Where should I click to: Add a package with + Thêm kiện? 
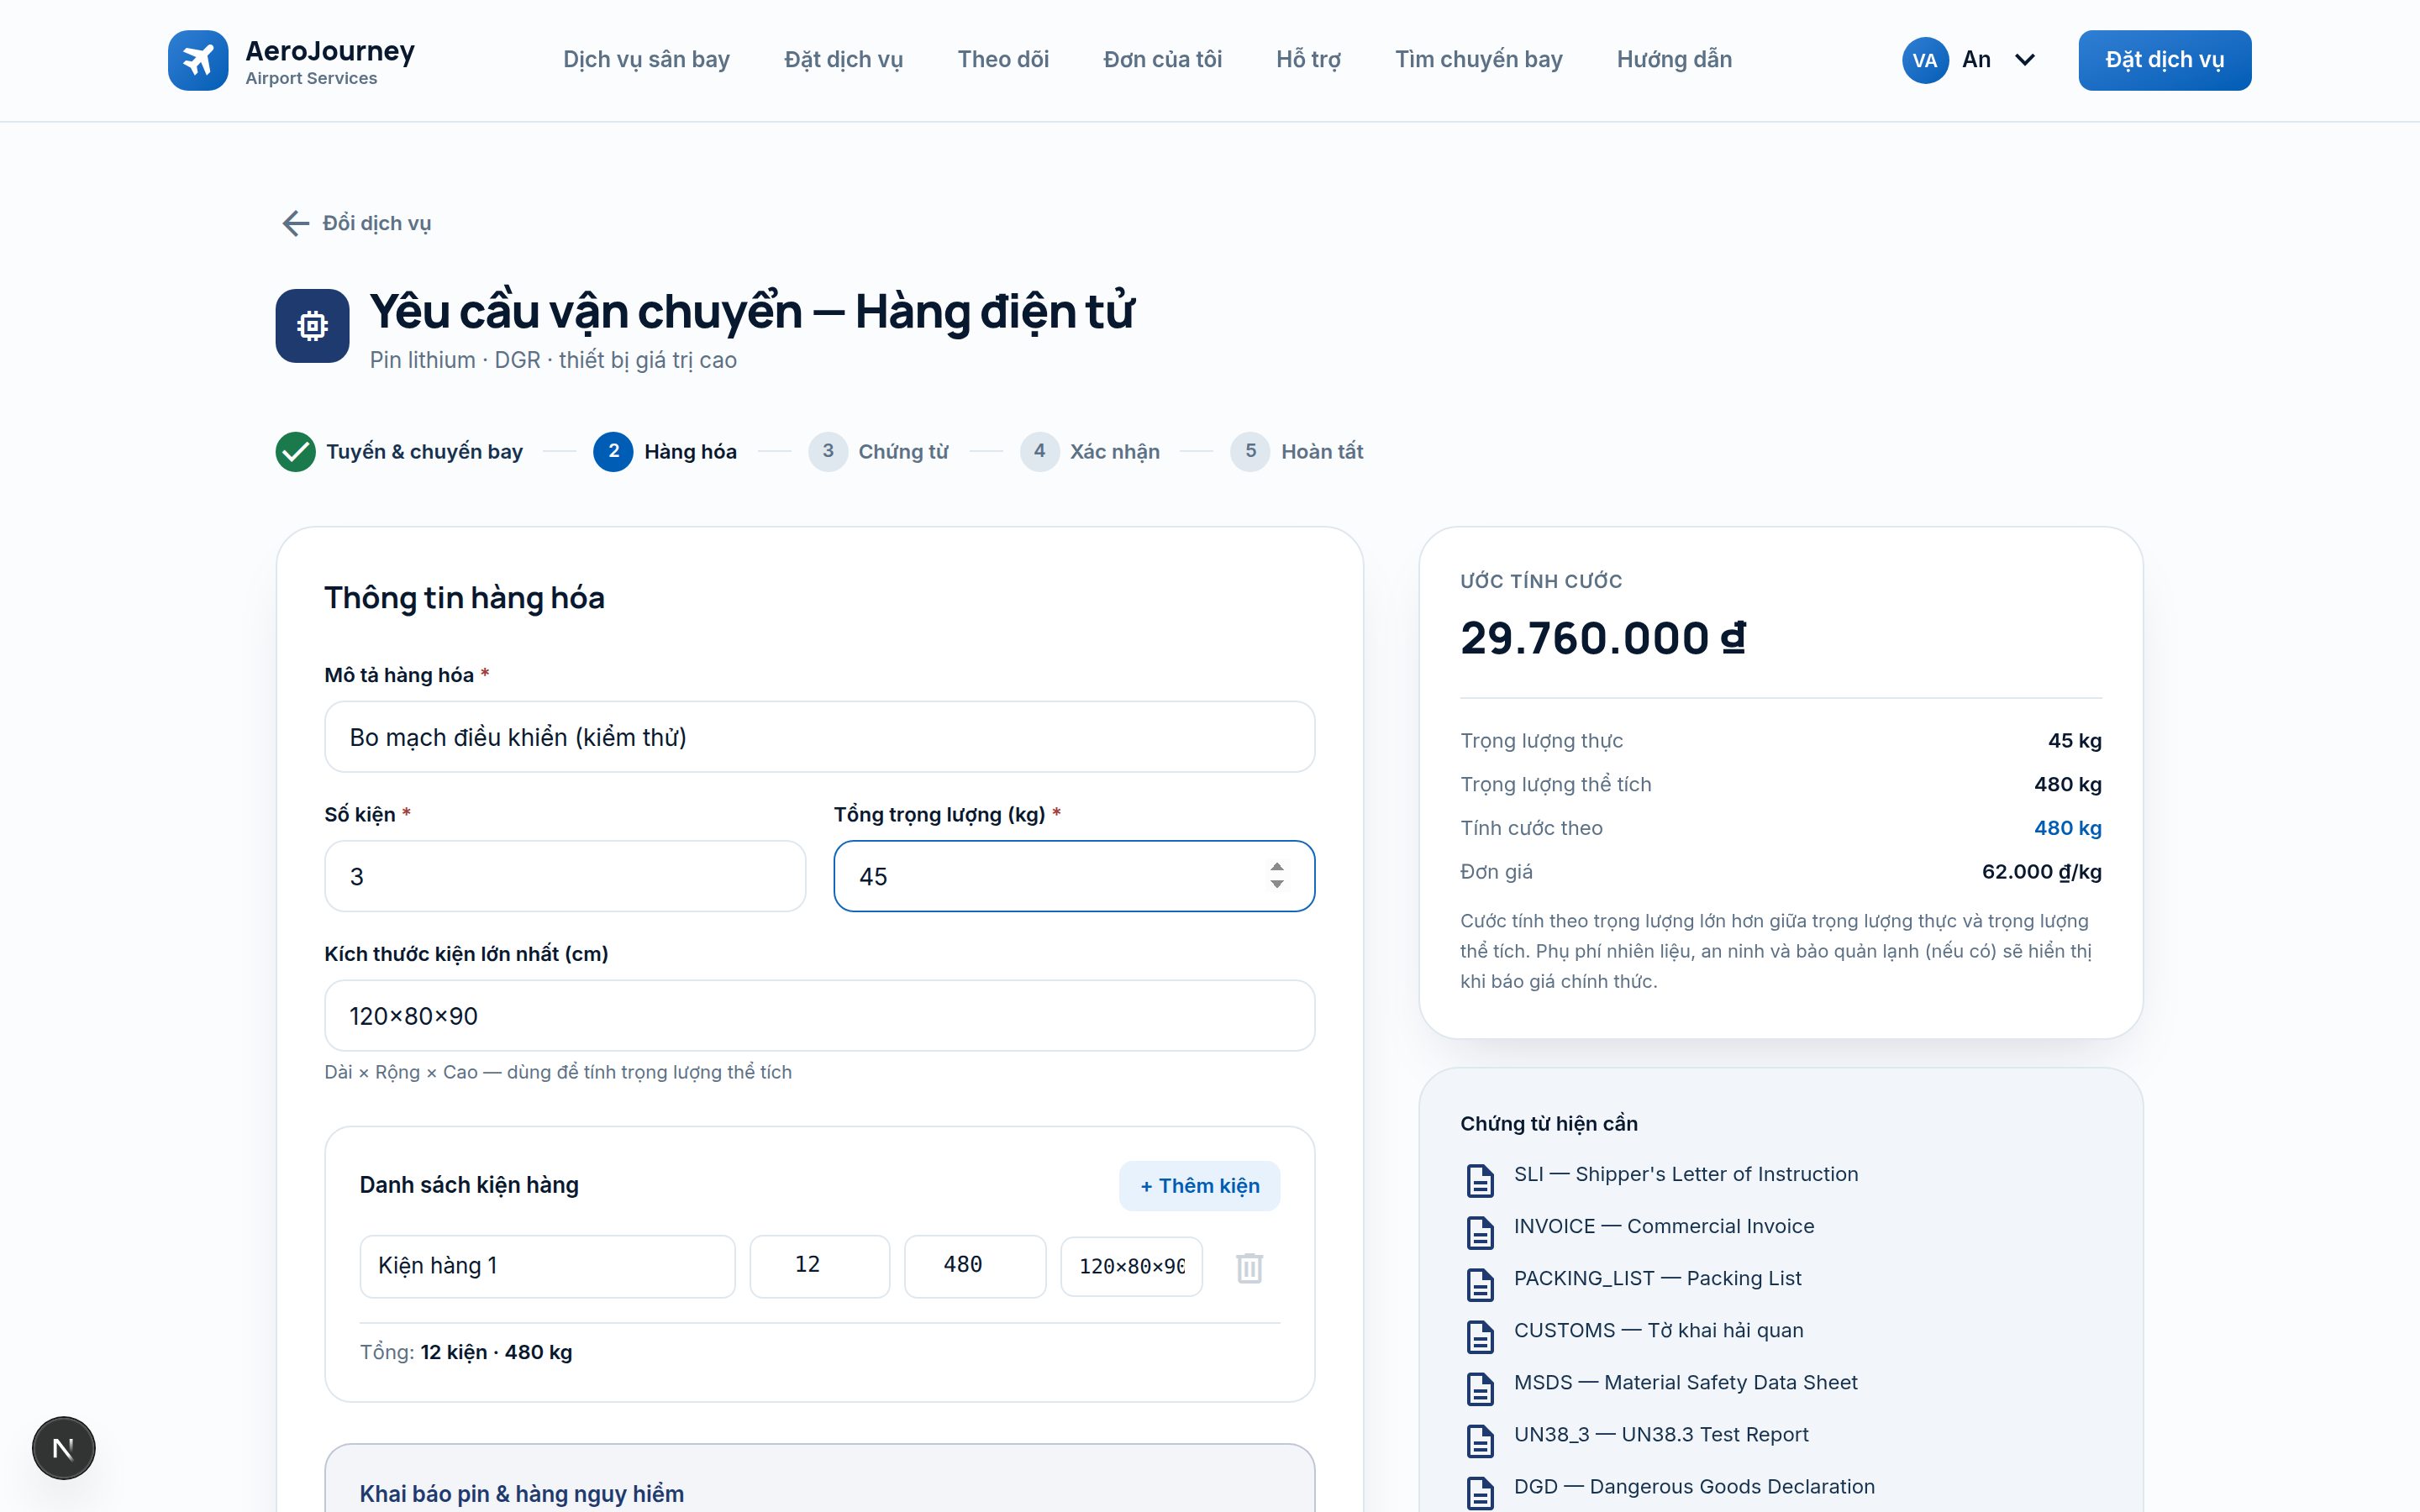(x=1200, y=1186)
